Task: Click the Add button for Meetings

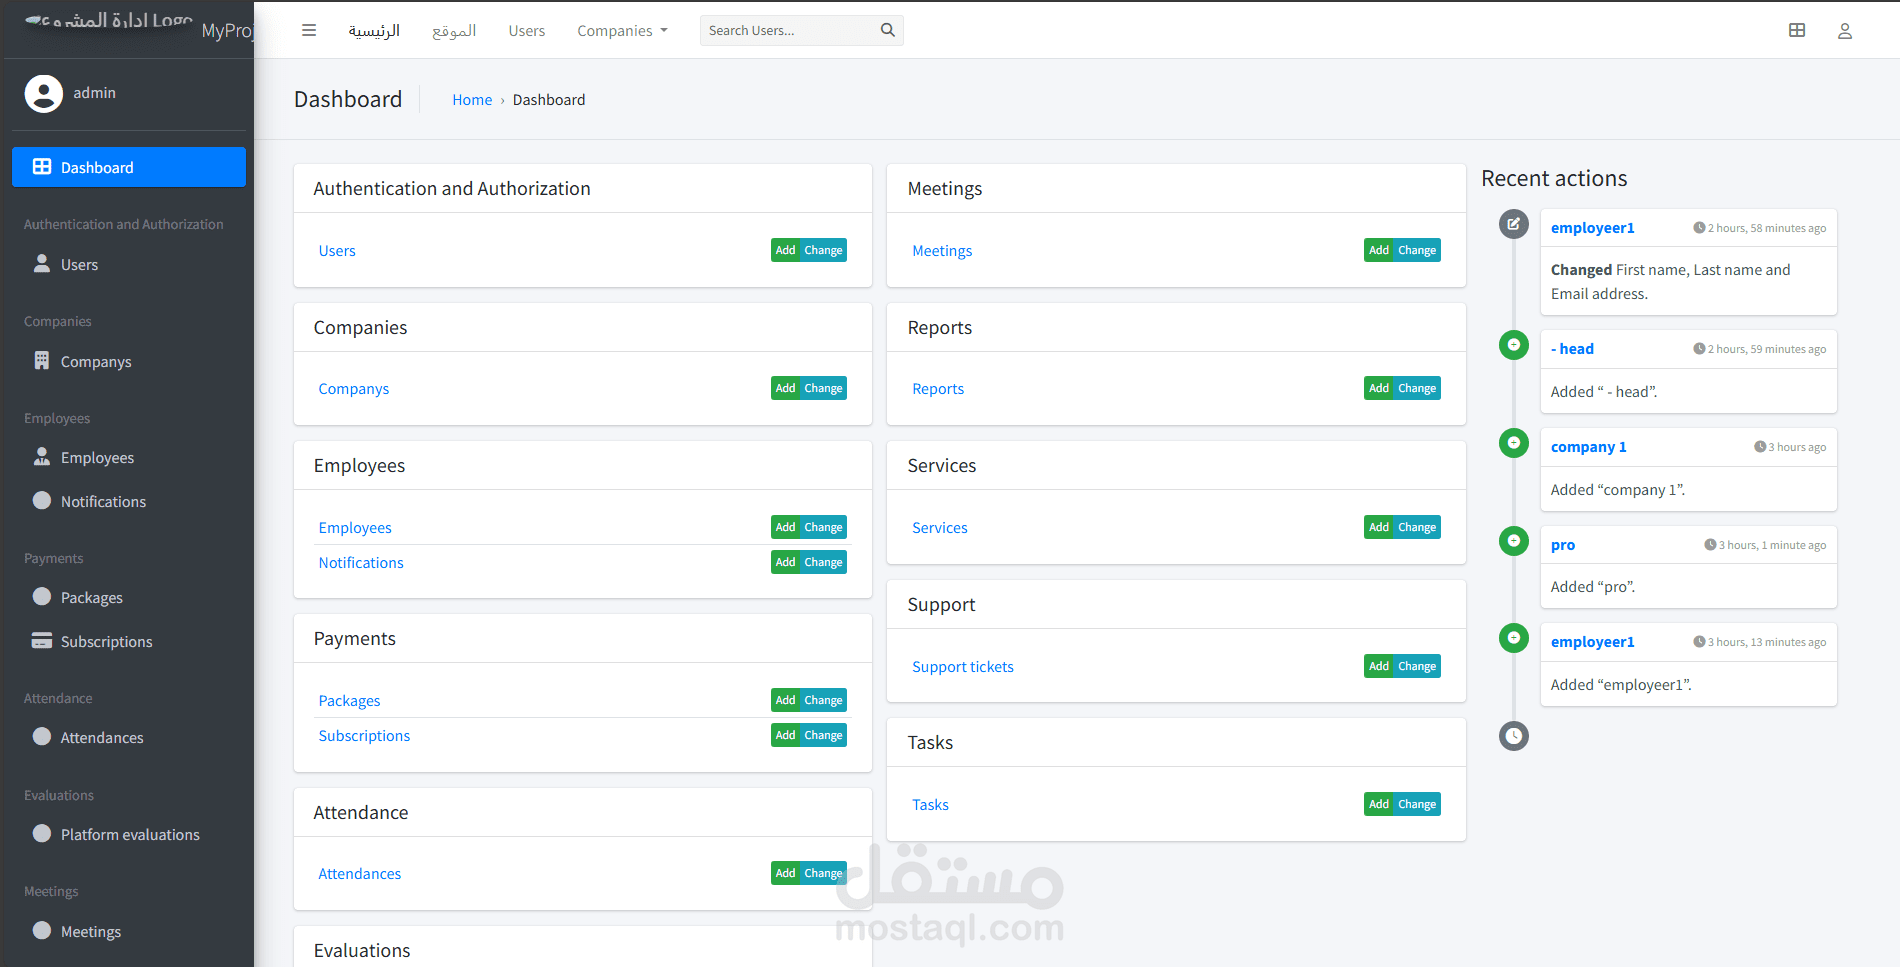Action: pos(1379,250)
